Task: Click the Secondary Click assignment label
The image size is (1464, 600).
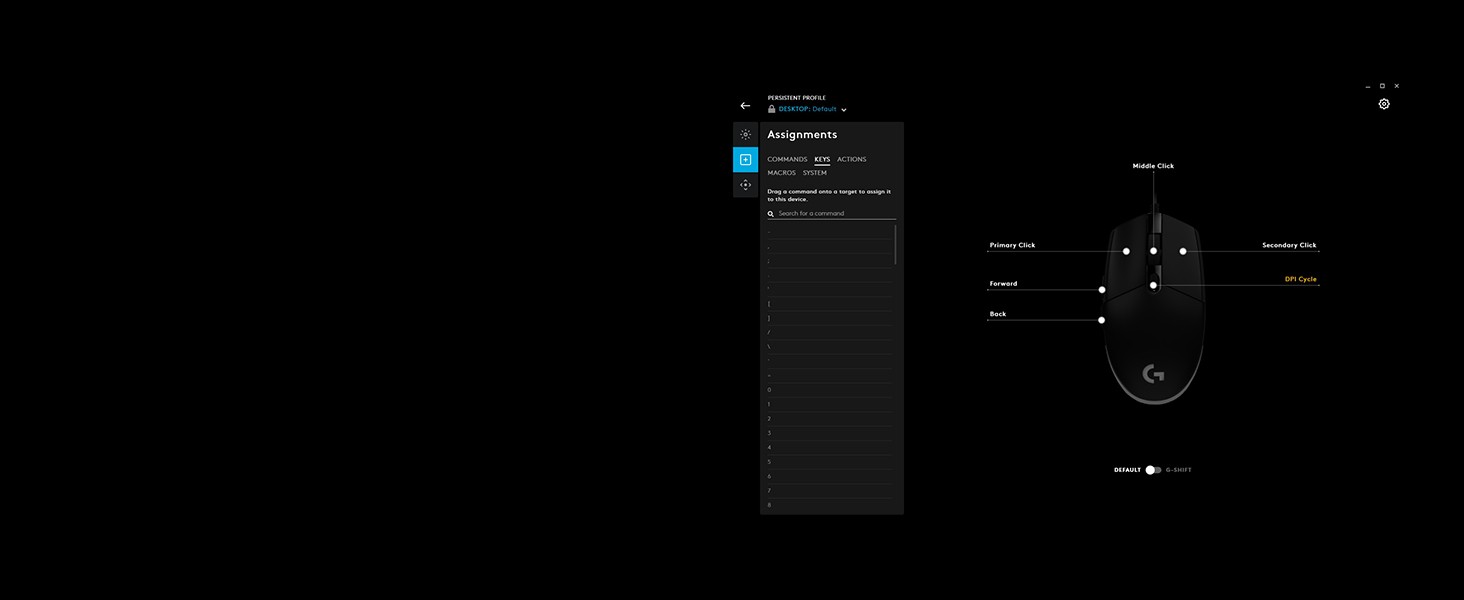Action: click(x=1289, y=245)
